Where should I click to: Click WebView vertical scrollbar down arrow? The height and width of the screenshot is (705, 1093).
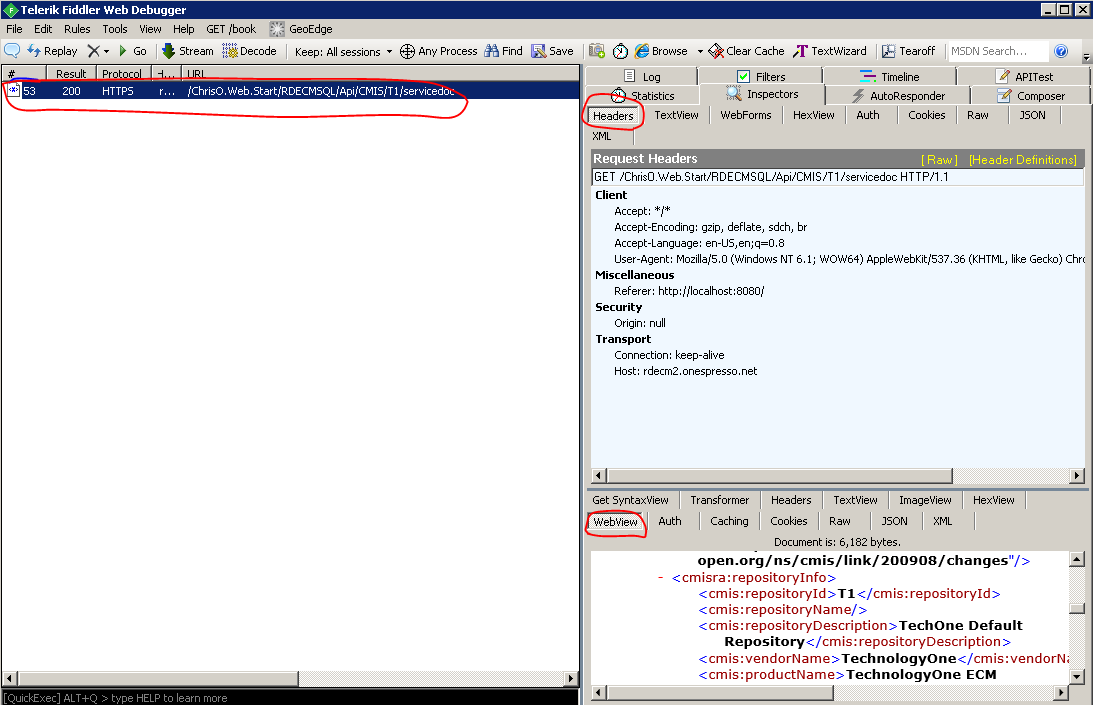pos(1076,676)
